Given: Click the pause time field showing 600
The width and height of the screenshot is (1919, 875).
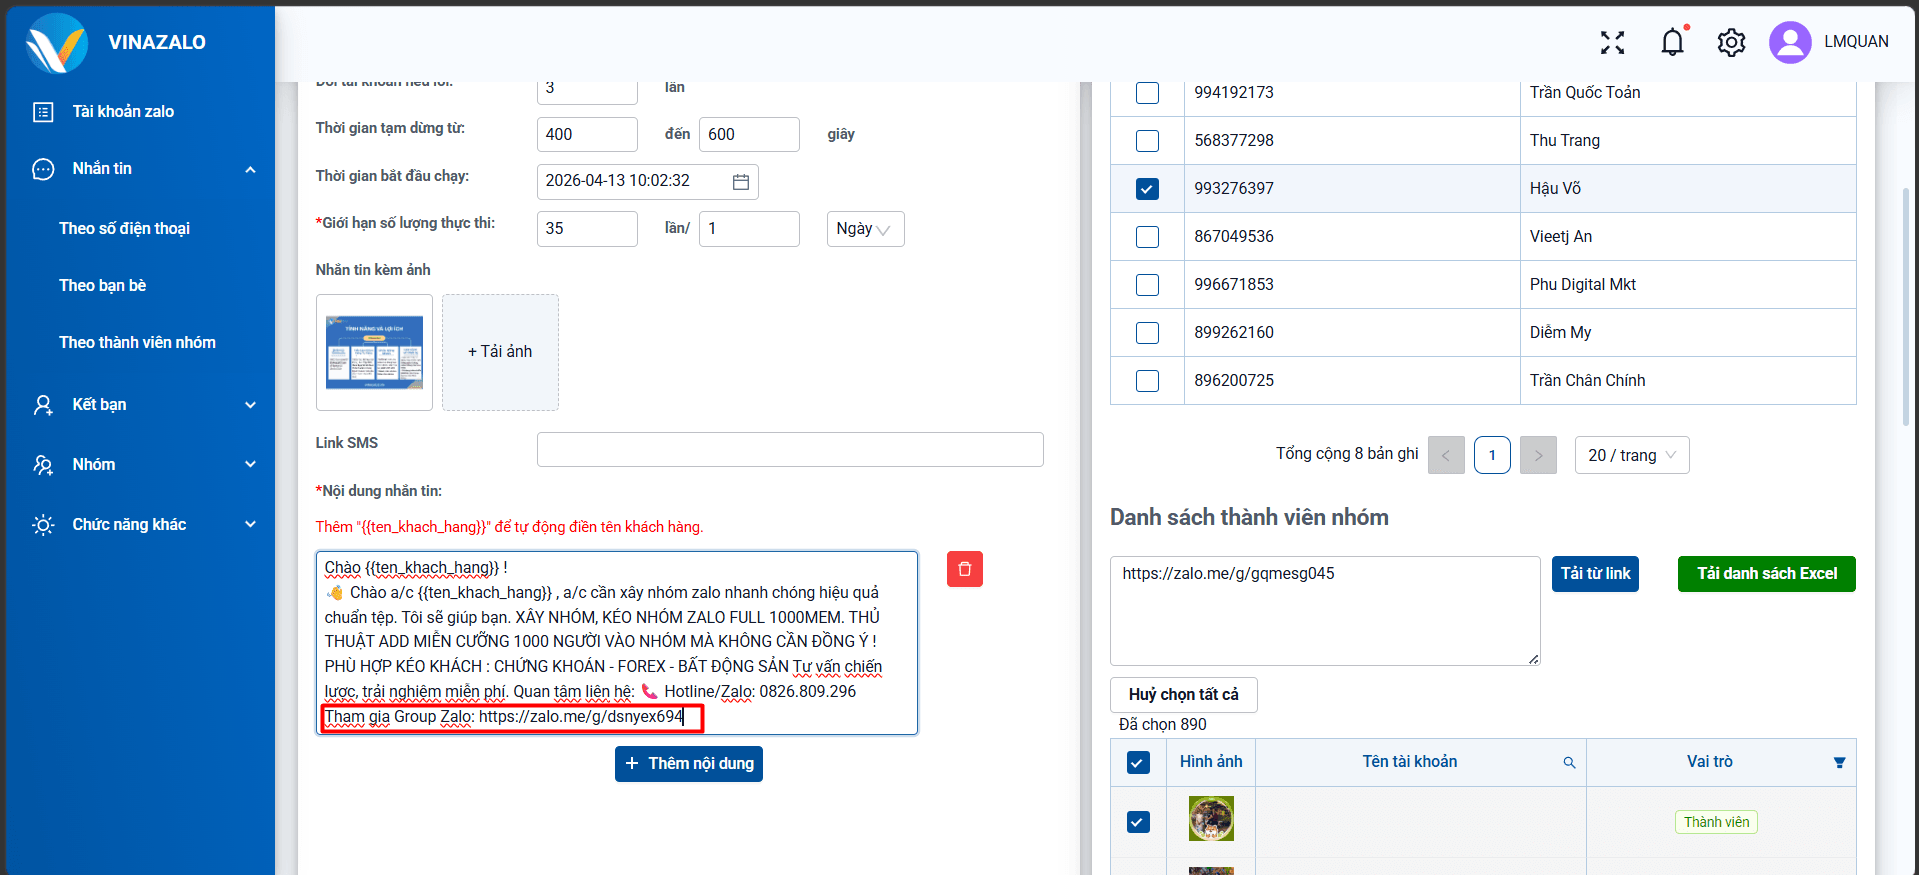Looking at the screenshot, I should 749,135.
